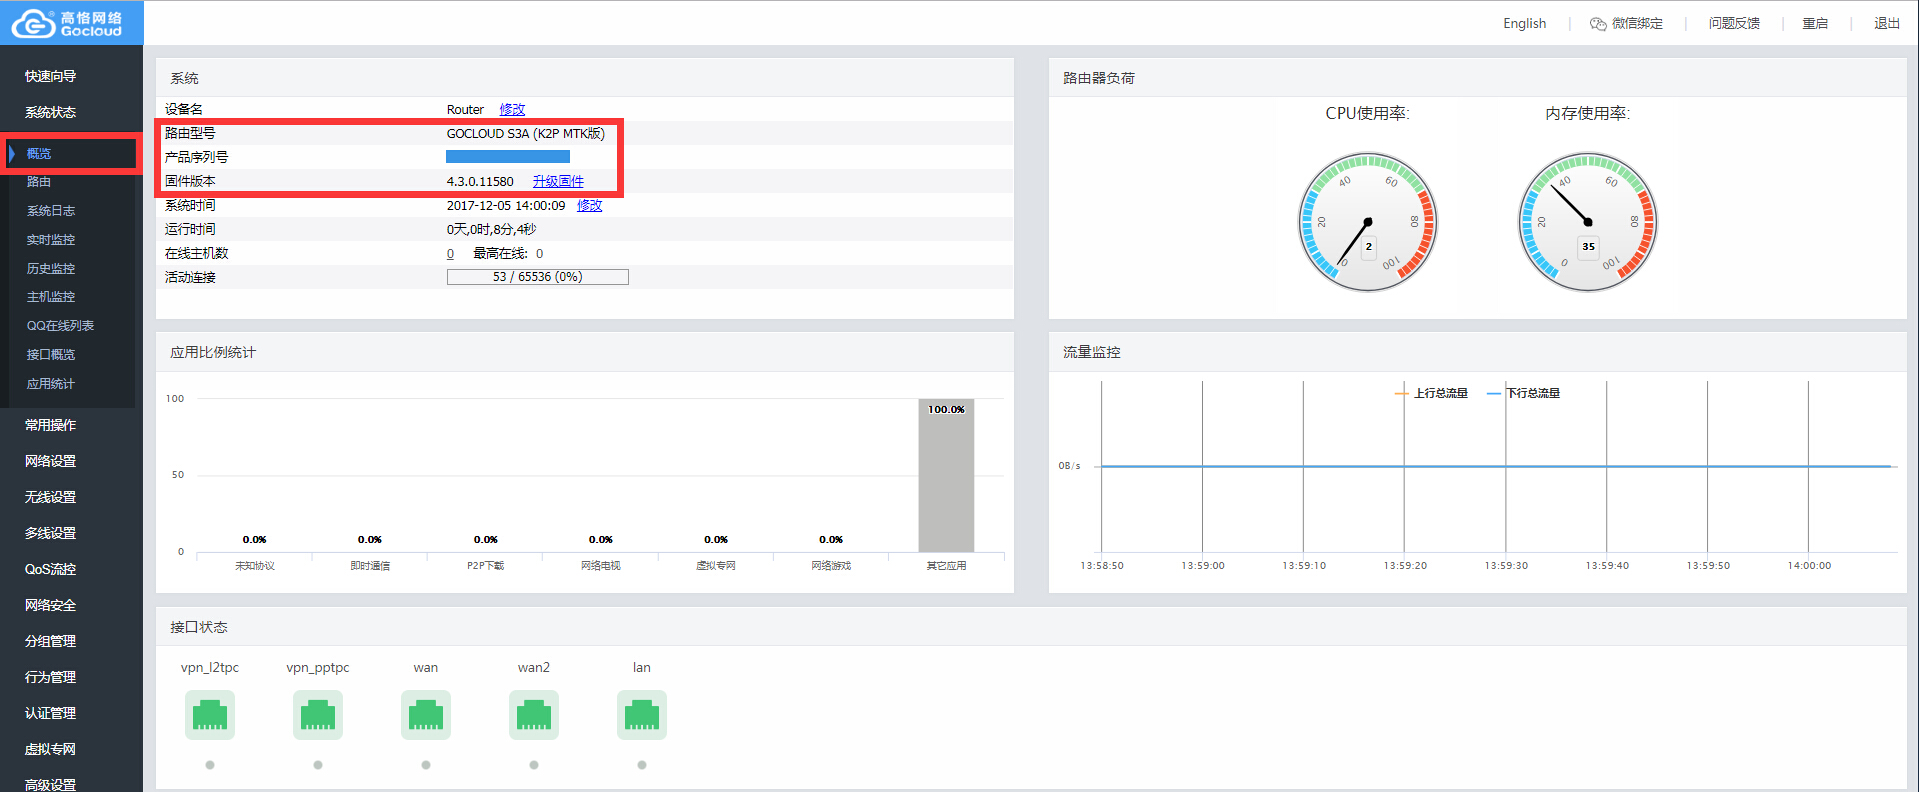Screen dimensions: 1919x792
Task: Click the 100% 其它应用 bar
Action: point(946,475)
